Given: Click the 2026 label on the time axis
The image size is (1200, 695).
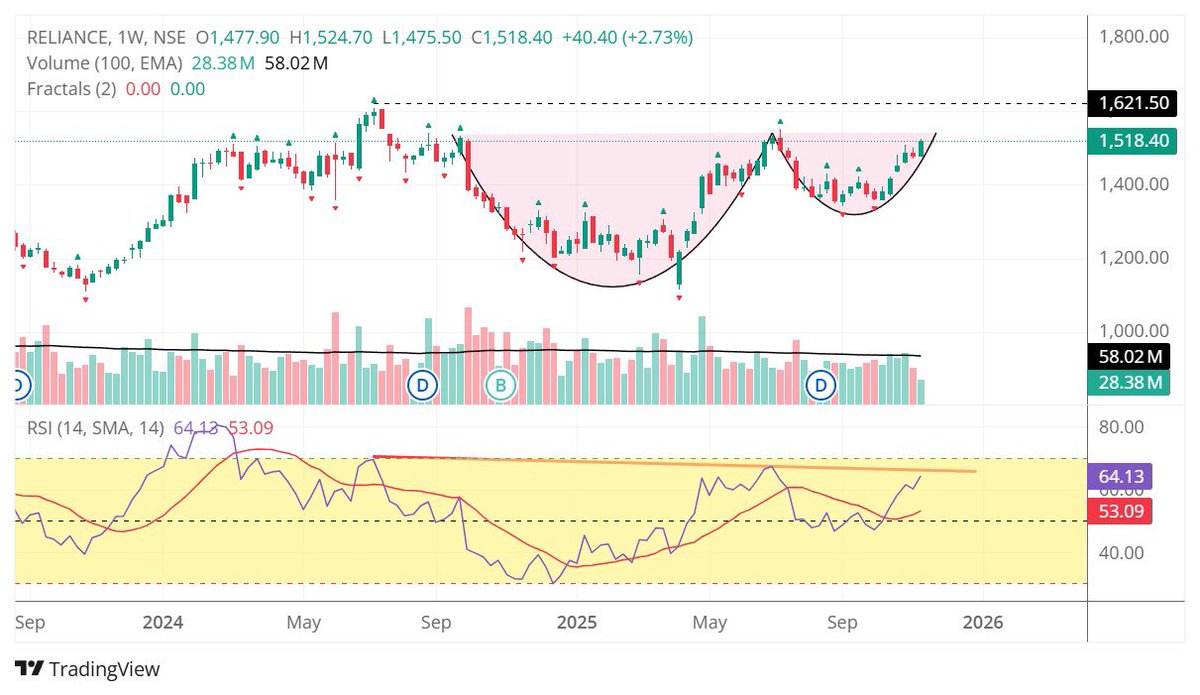Looking at the screenshot, I should [982, 623].
